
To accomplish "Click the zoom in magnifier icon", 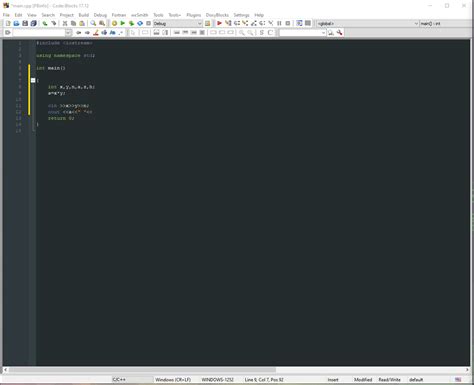I will tap(242, 33).
